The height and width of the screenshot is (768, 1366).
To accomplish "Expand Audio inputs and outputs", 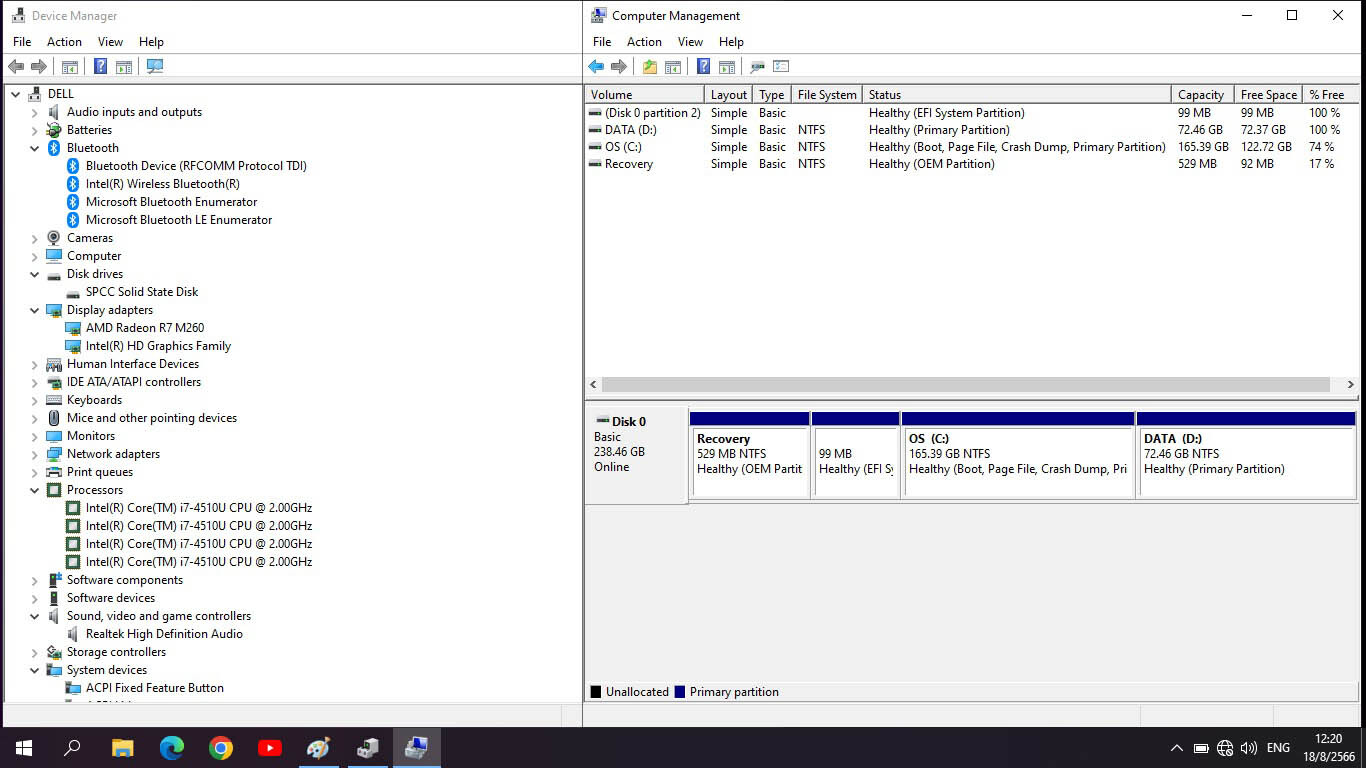I will pos(35,112).
